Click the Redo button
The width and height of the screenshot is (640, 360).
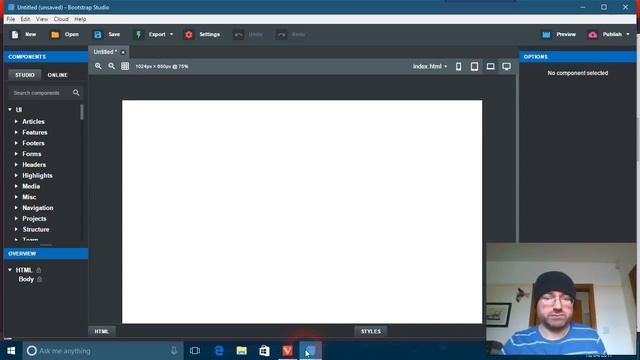pos(291,35)
